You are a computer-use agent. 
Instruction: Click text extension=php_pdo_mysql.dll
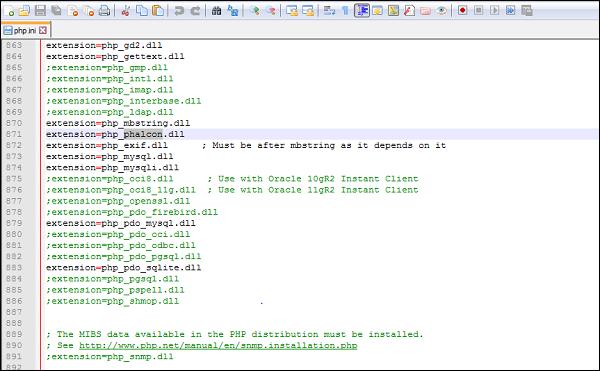(121, 223)
